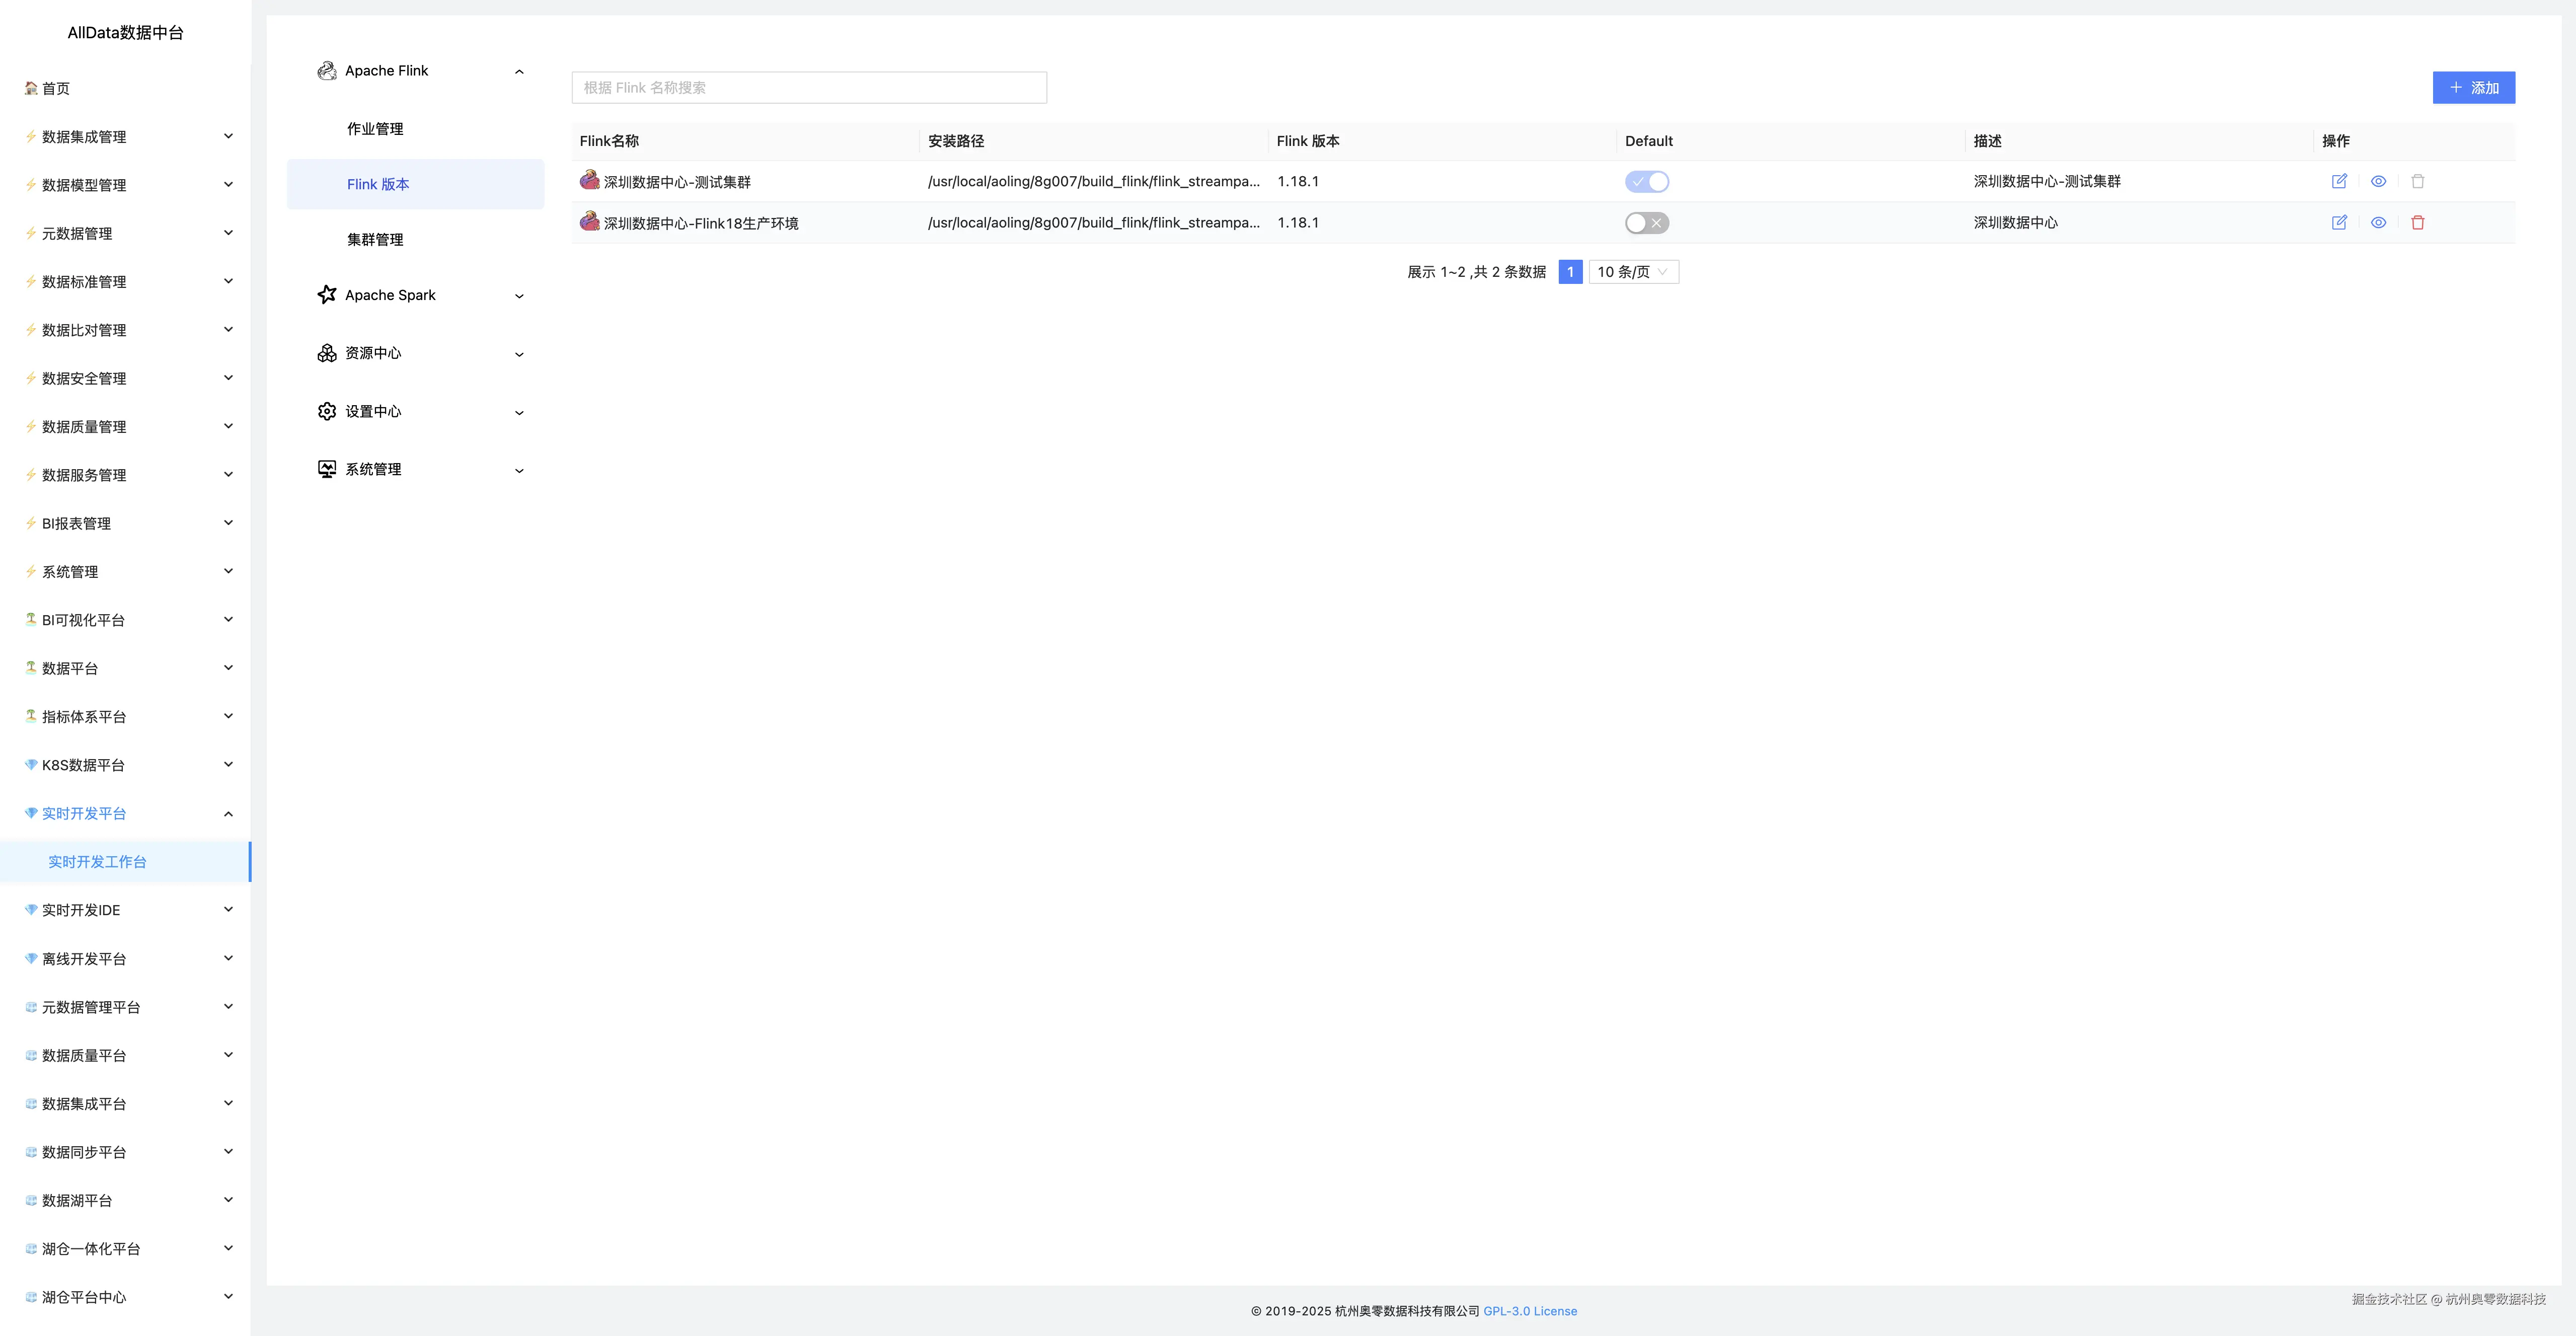Screen dimensions: 2576x1336
Task: Click edit icon for Flink18生产环境 row
Action: click(x=2338, y=223)
